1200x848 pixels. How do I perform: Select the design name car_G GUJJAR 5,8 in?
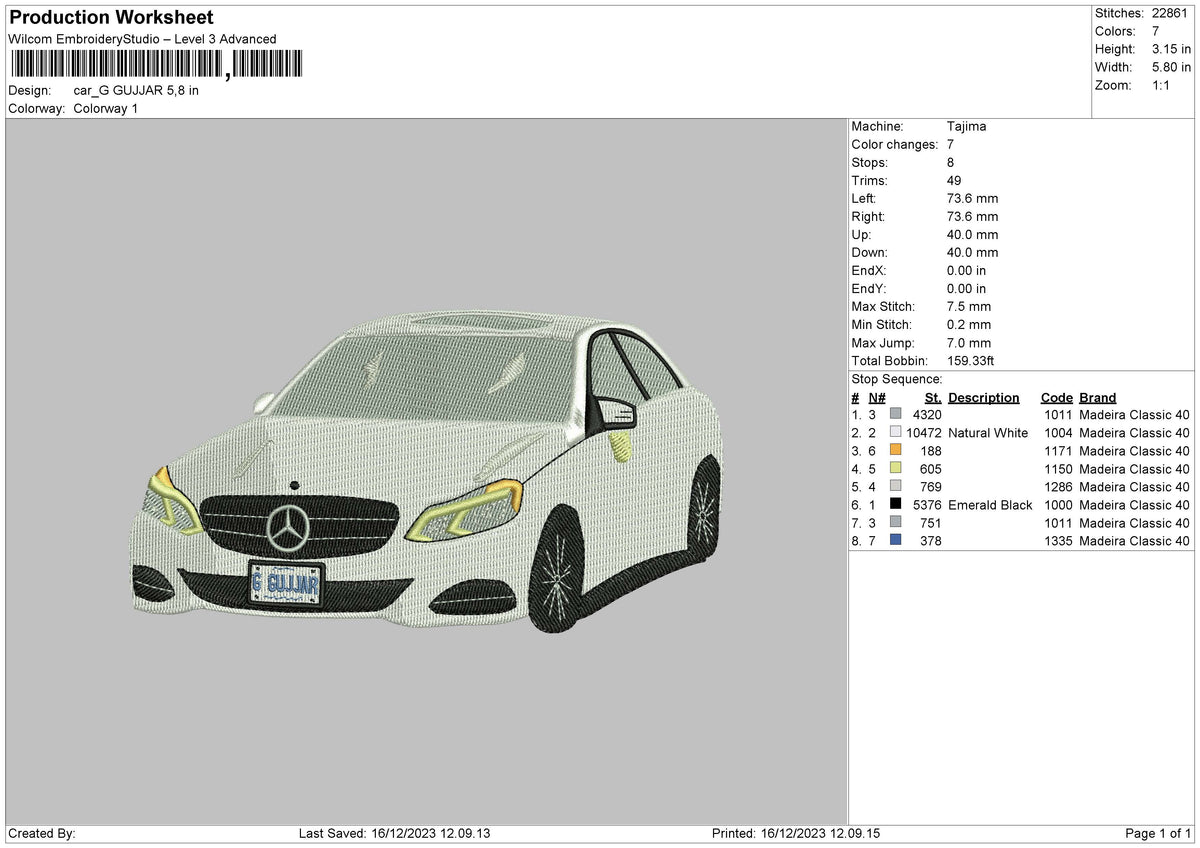(136, 91)
